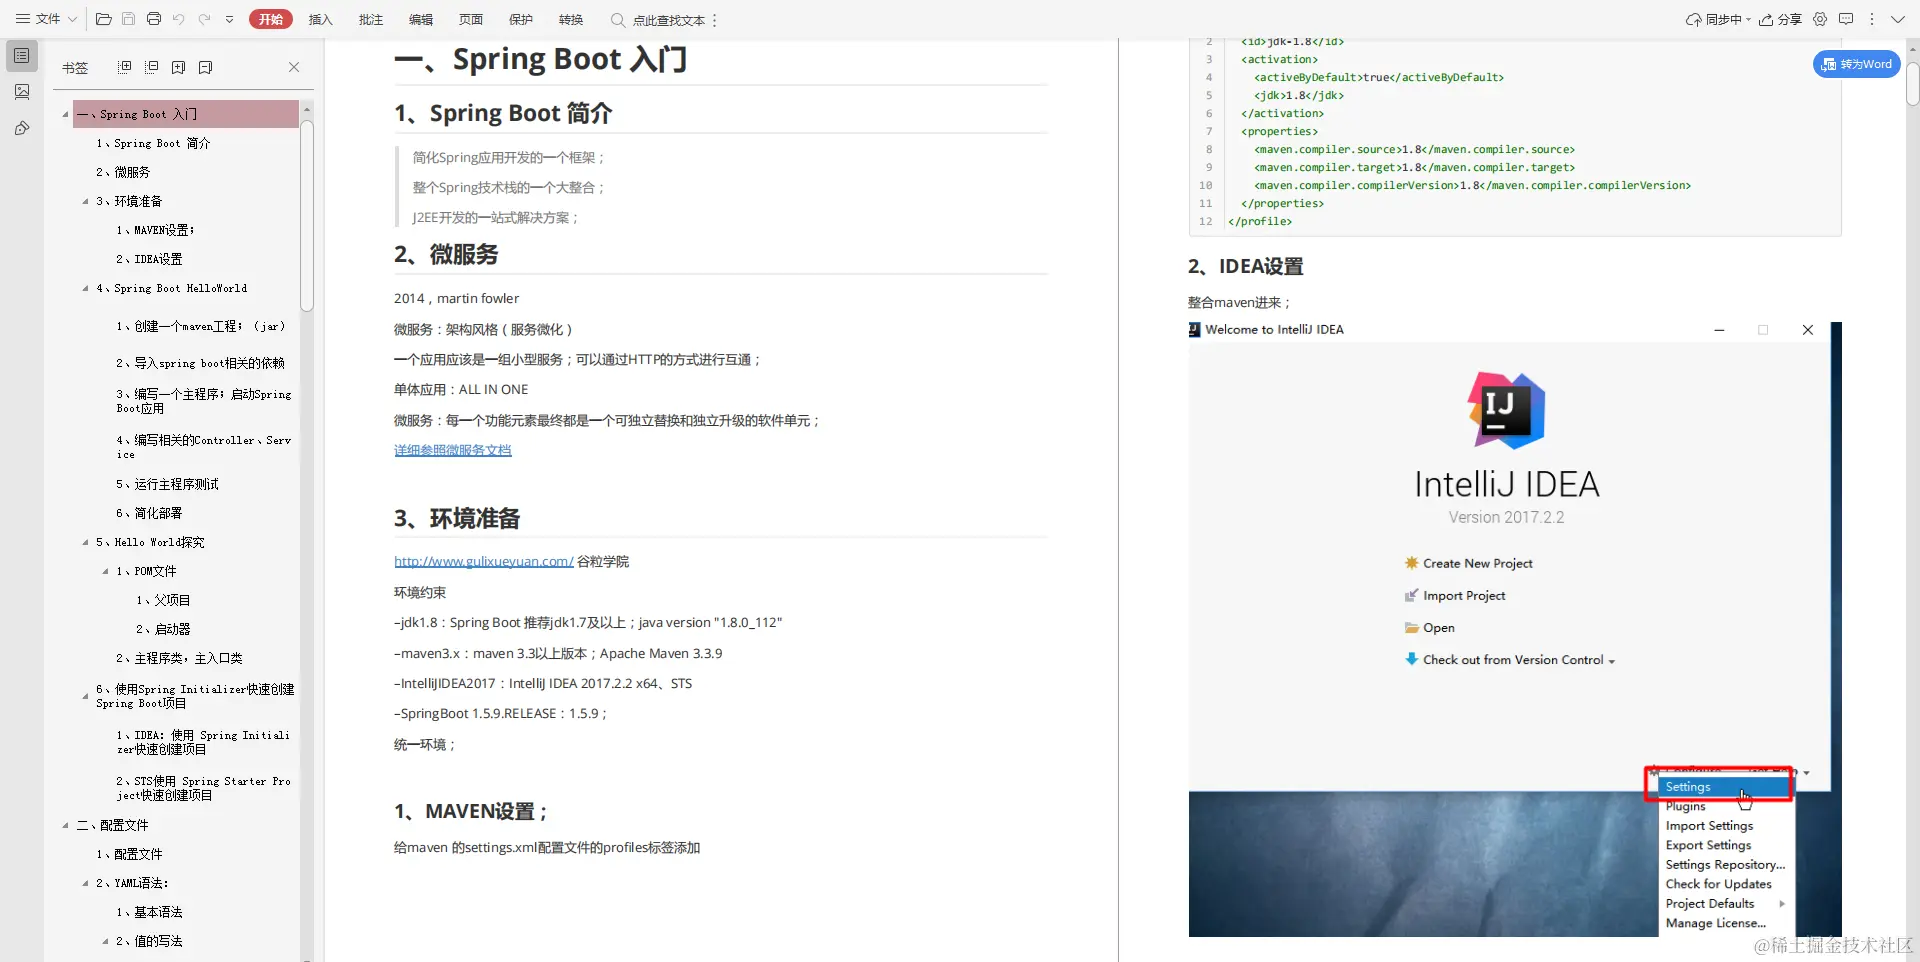Open the image panel from left sidebar
The width and height of the screenshot is (1920, 962).
(21, 92)
